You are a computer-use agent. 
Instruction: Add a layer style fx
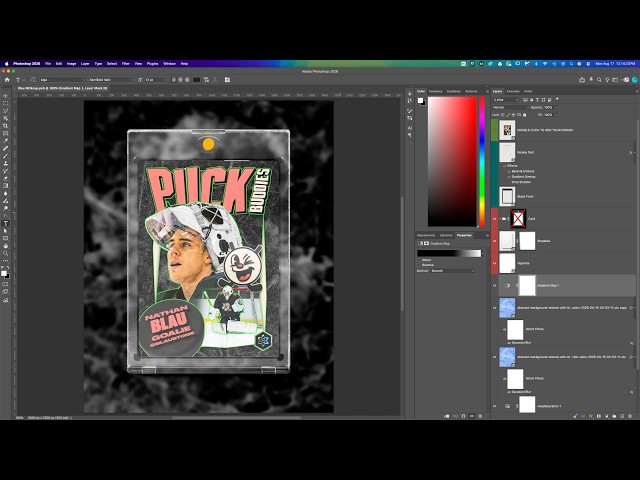coord(591,416)
